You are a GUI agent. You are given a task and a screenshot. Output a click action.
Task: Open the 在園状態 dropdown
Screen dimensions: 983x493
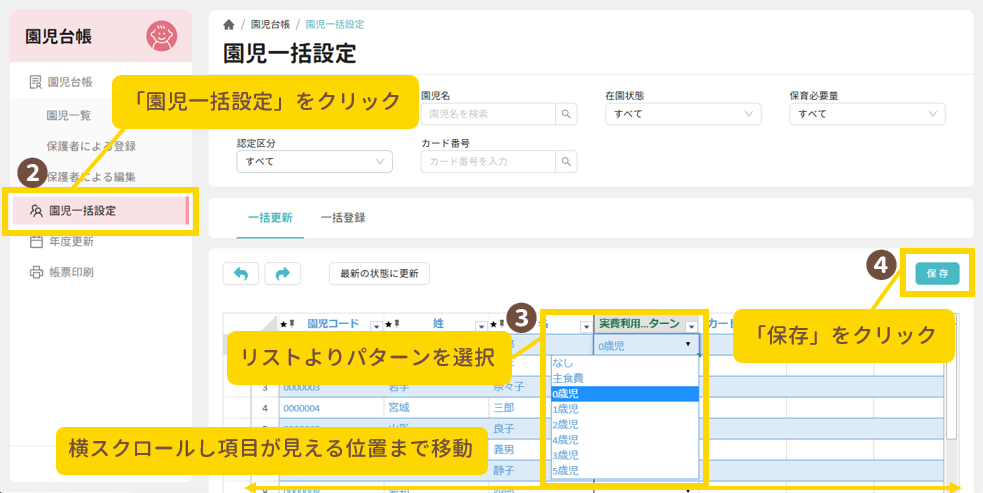(x=683, y=114)
